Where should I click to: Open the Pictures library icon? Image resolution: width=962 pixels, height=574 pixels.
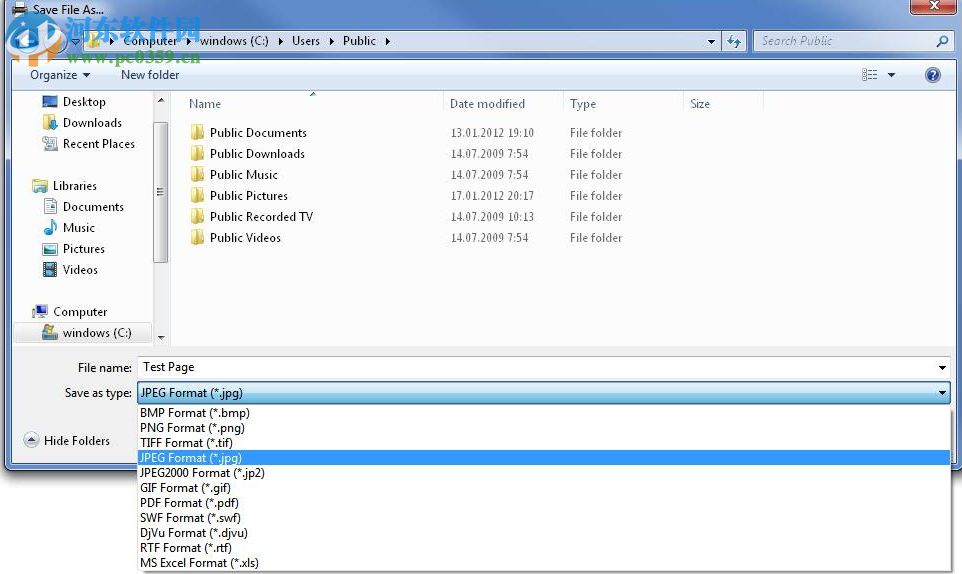point(50,249)
